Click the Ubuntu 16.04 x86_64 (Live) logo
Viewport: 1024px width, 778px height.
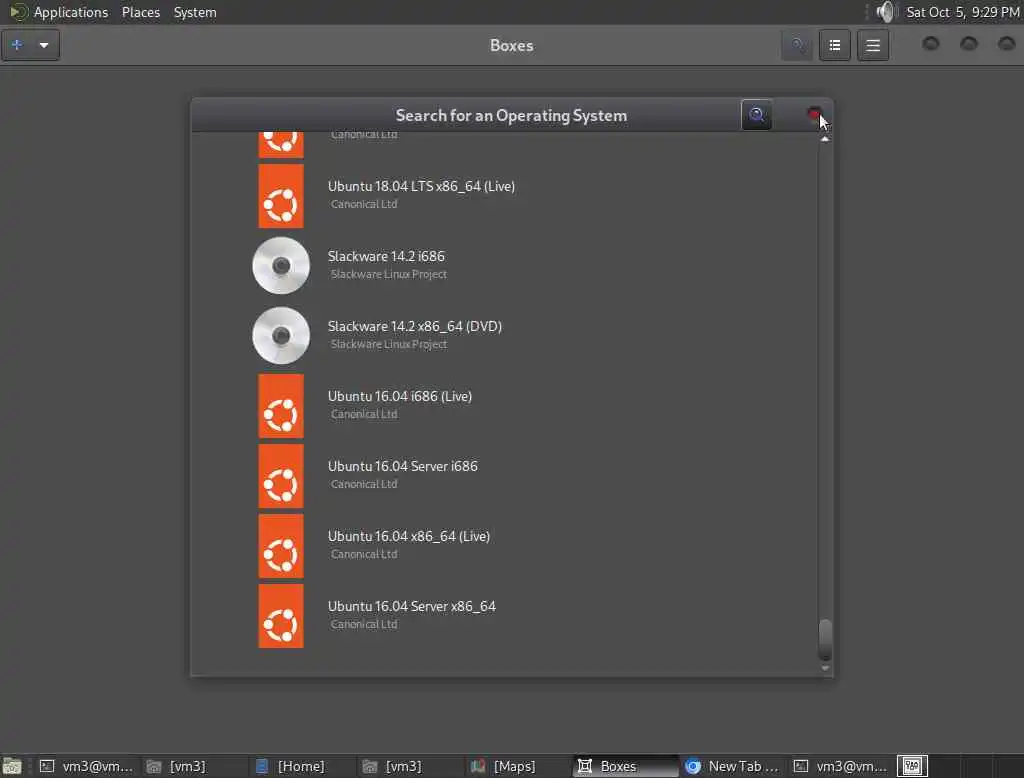point(281,545)
